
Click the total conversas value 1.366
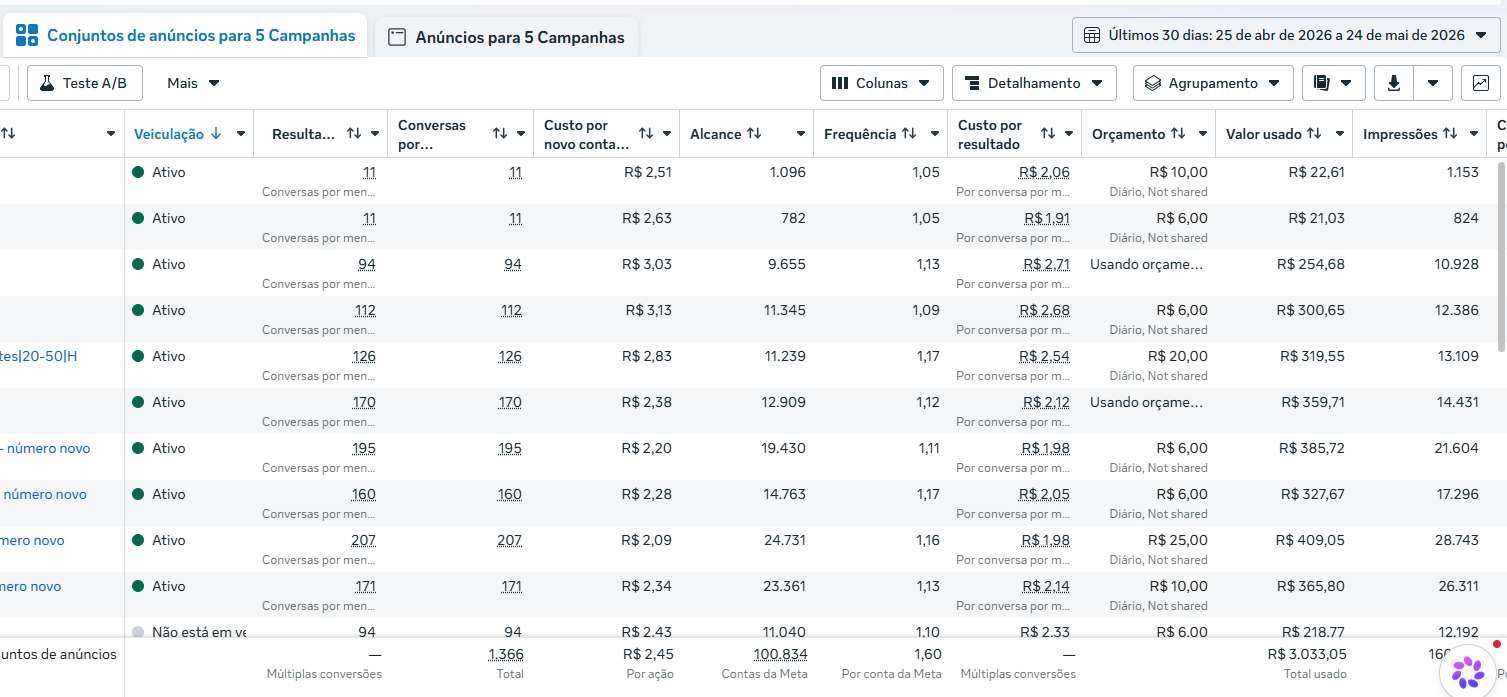point(506,654)
